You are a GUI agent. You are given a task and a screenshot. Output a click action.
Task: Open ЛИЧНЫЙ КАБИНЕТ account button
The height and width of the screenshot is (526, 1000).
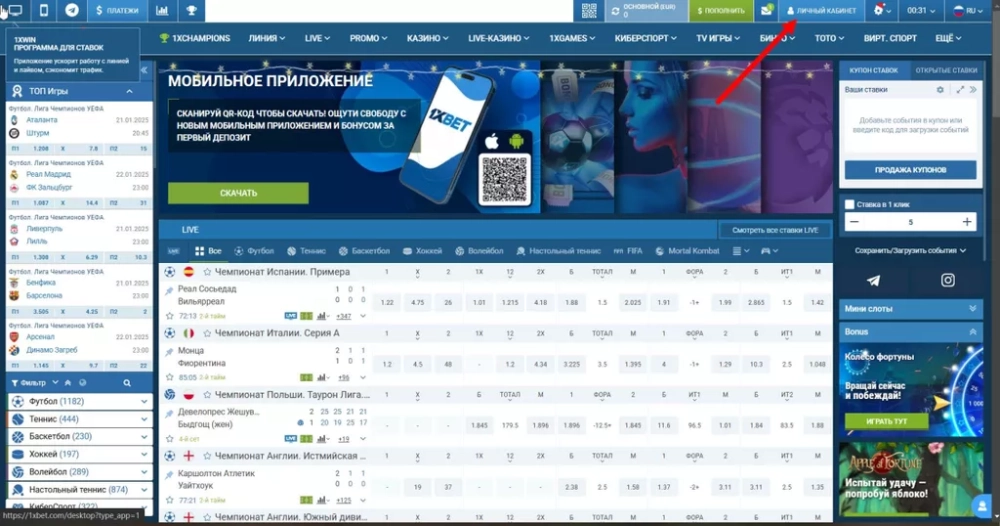tap(821, 10)
